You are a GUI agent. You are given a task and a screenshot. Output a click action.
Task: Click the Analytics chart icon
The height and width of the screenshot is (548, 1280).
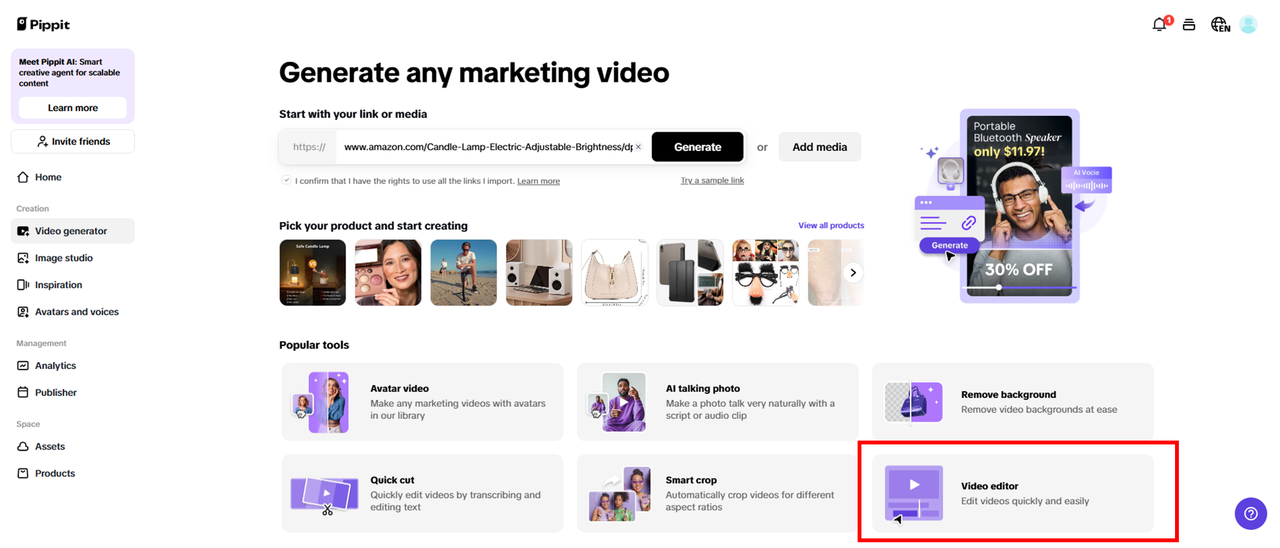coord(23,366)
